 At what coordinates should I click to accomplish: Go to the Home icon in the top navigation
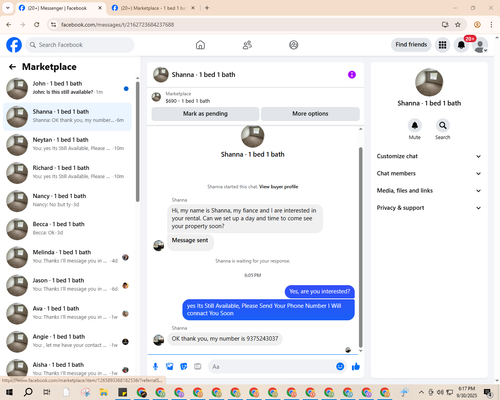(x=200, y=45)
